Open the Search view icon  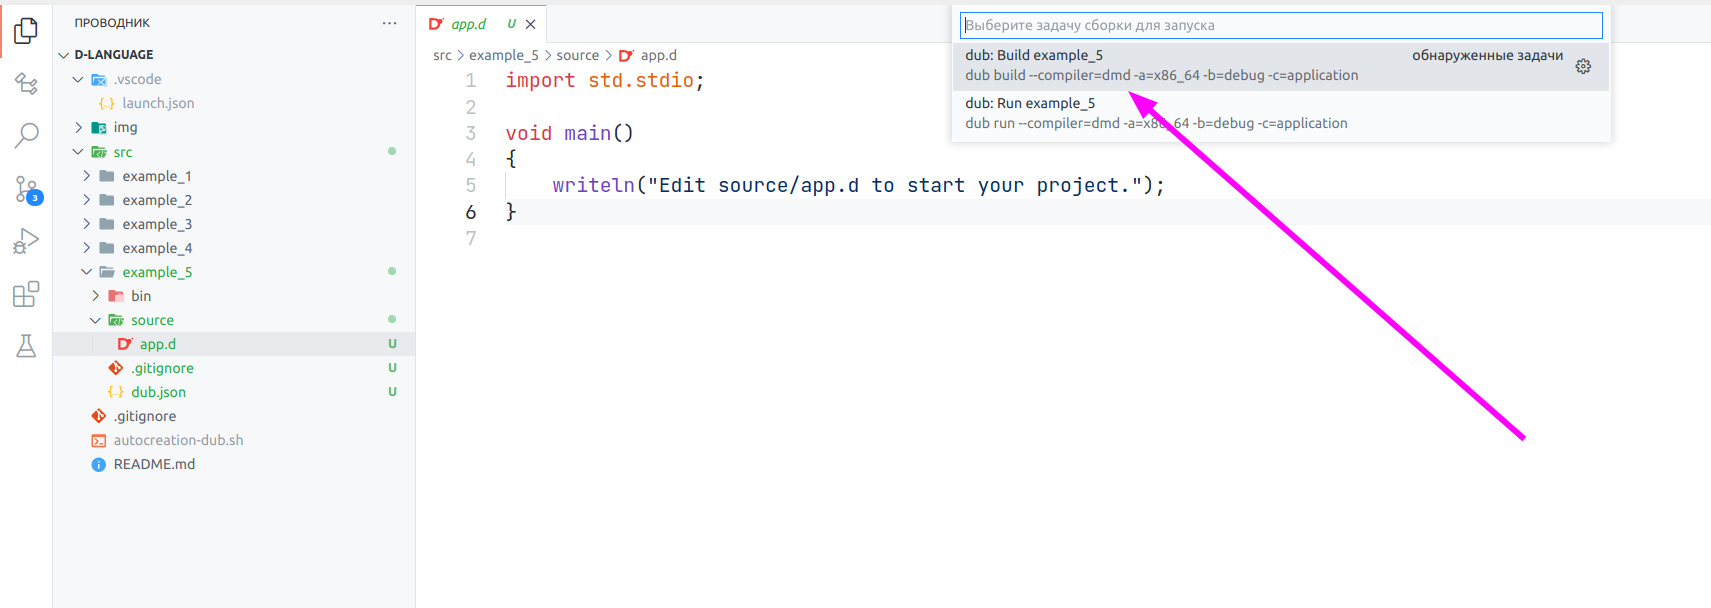point(26,135)
